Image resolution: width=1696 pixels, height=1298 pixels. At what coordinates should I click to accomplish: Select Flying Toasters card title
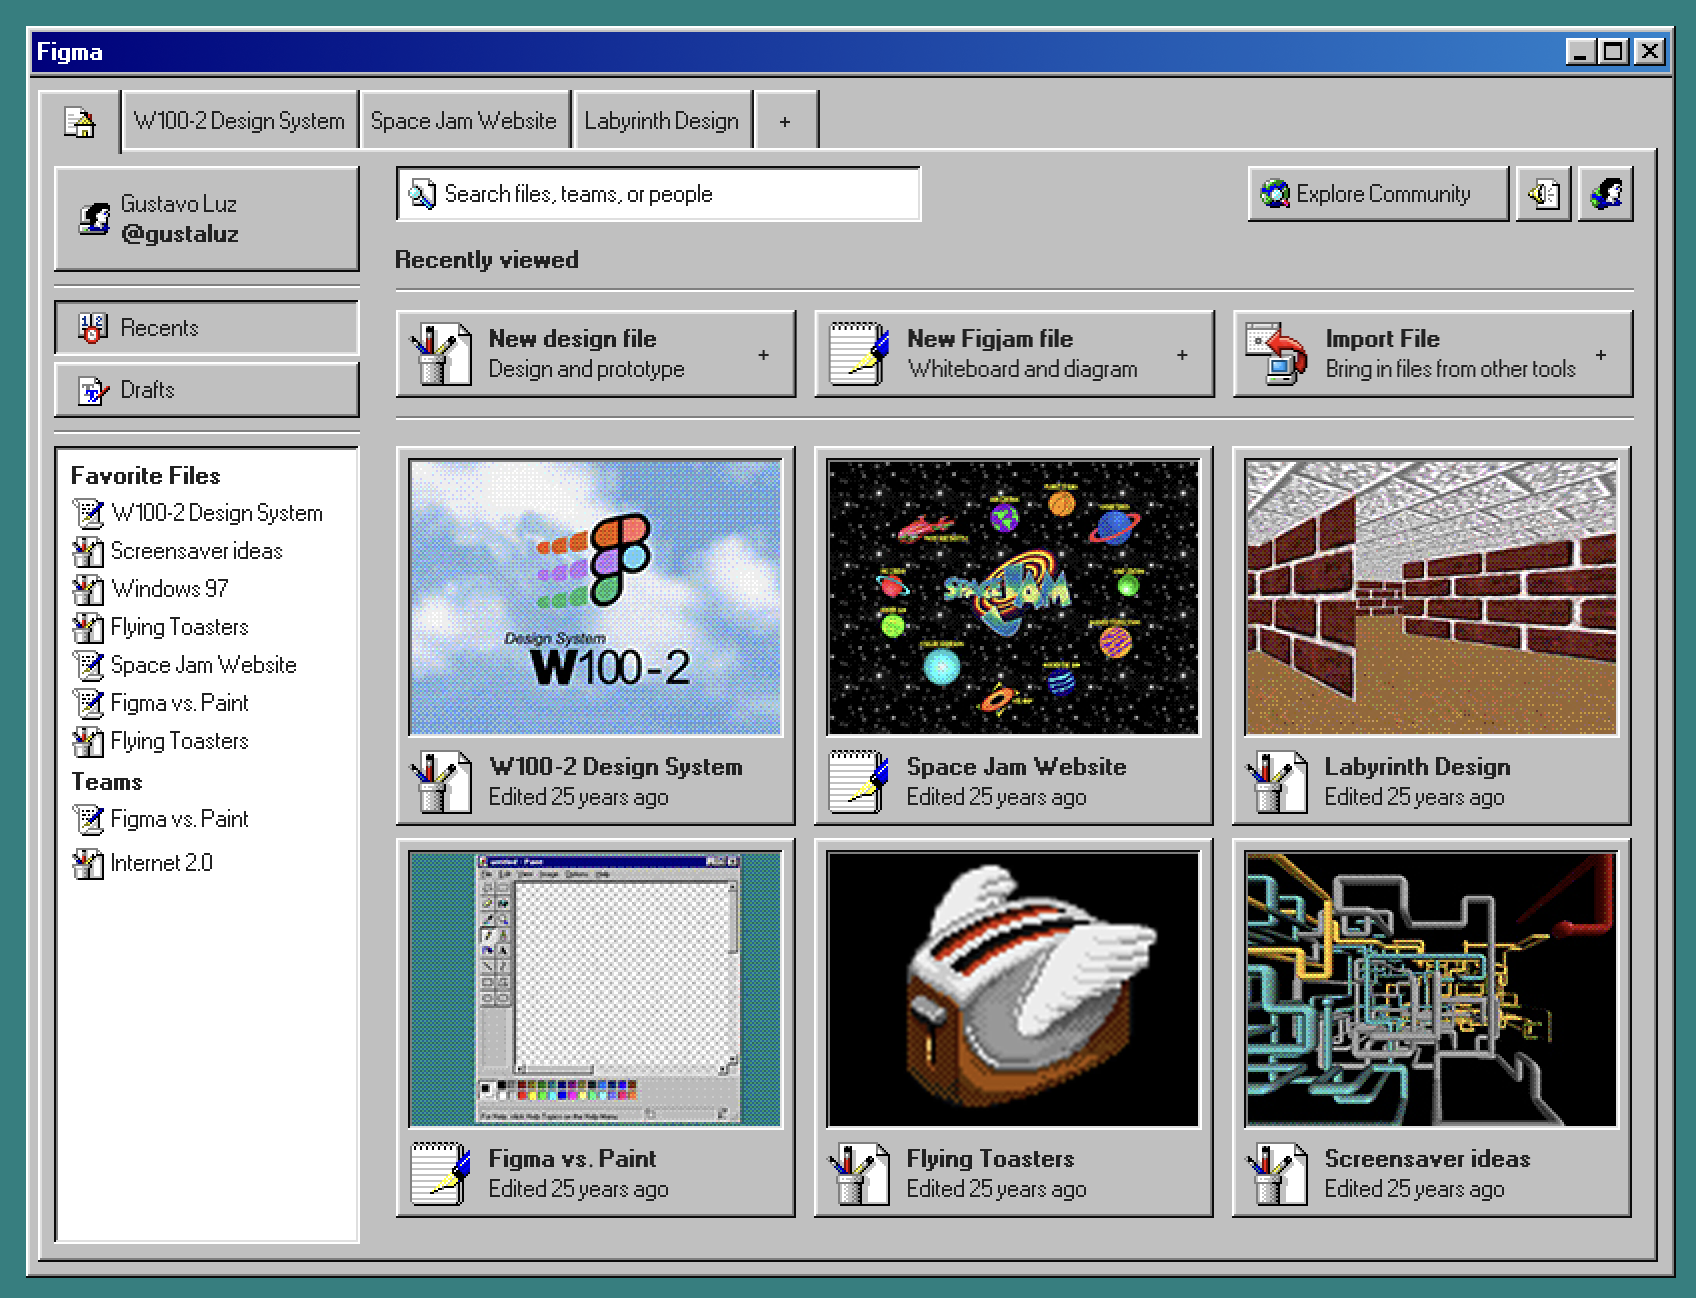991,1160
